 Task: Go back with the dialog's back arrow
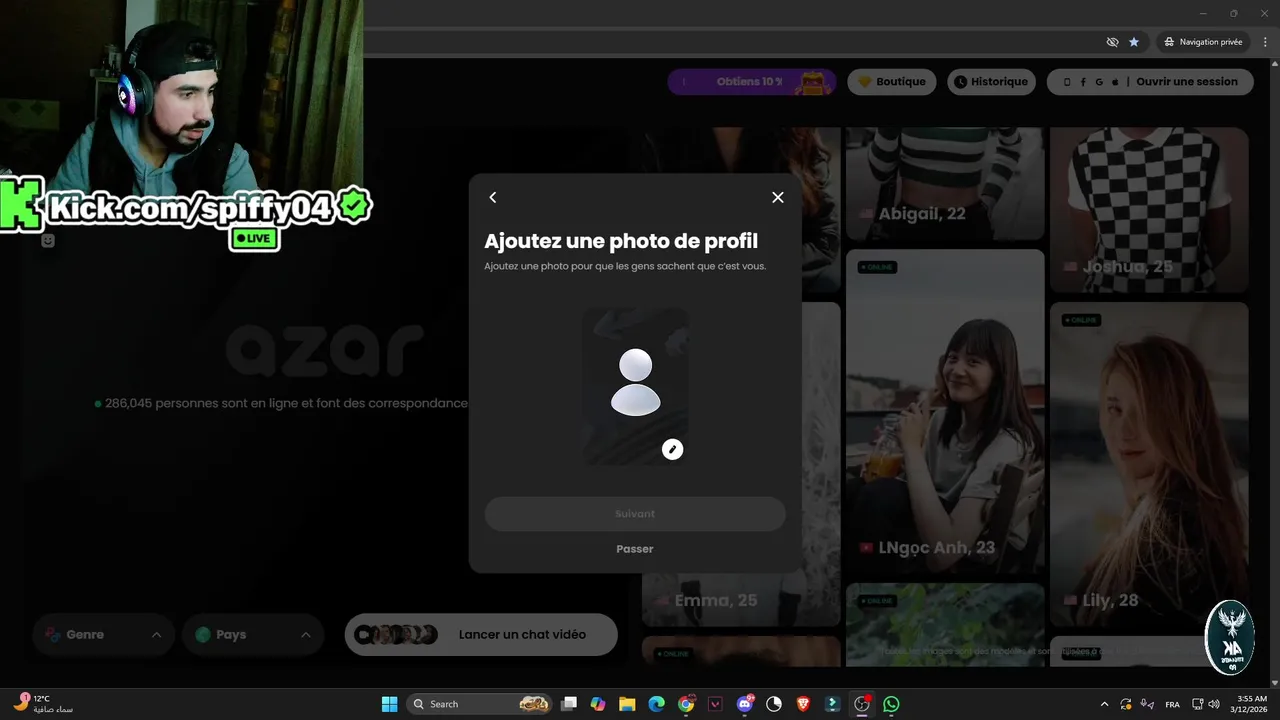coord(492,198)
